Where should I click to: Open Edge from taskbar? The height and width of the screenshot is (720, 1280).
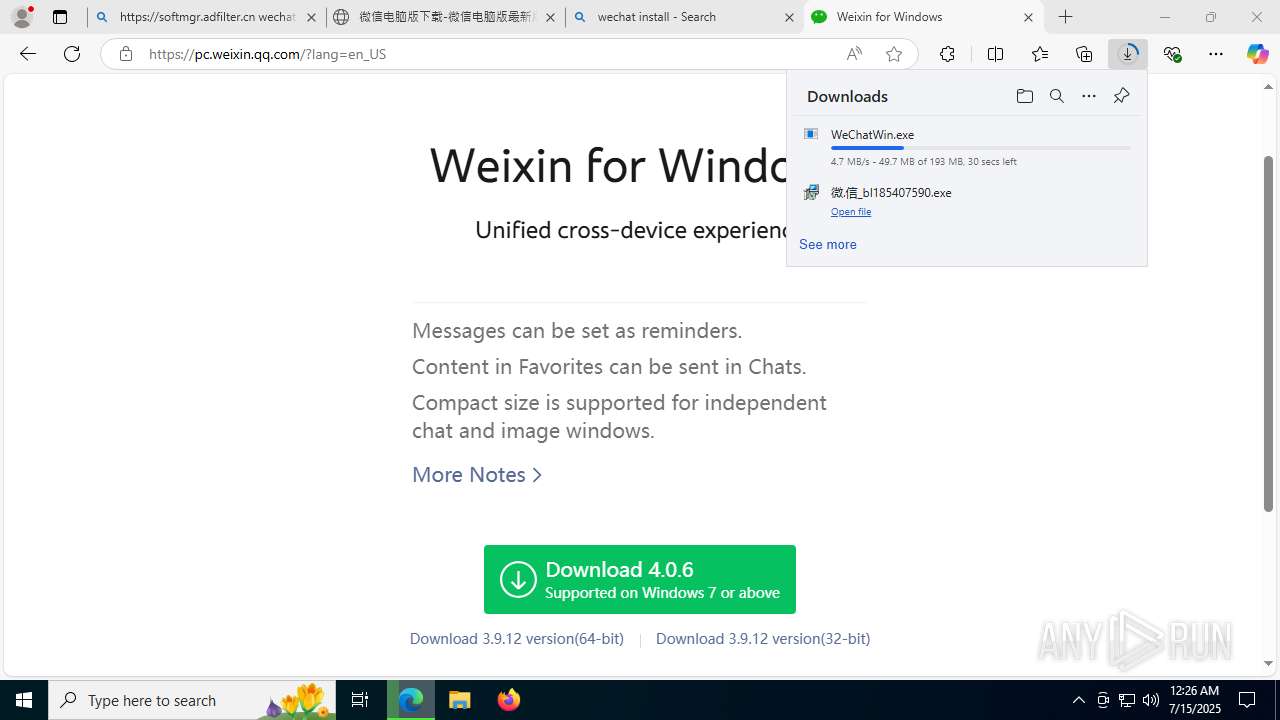[411, 700]
